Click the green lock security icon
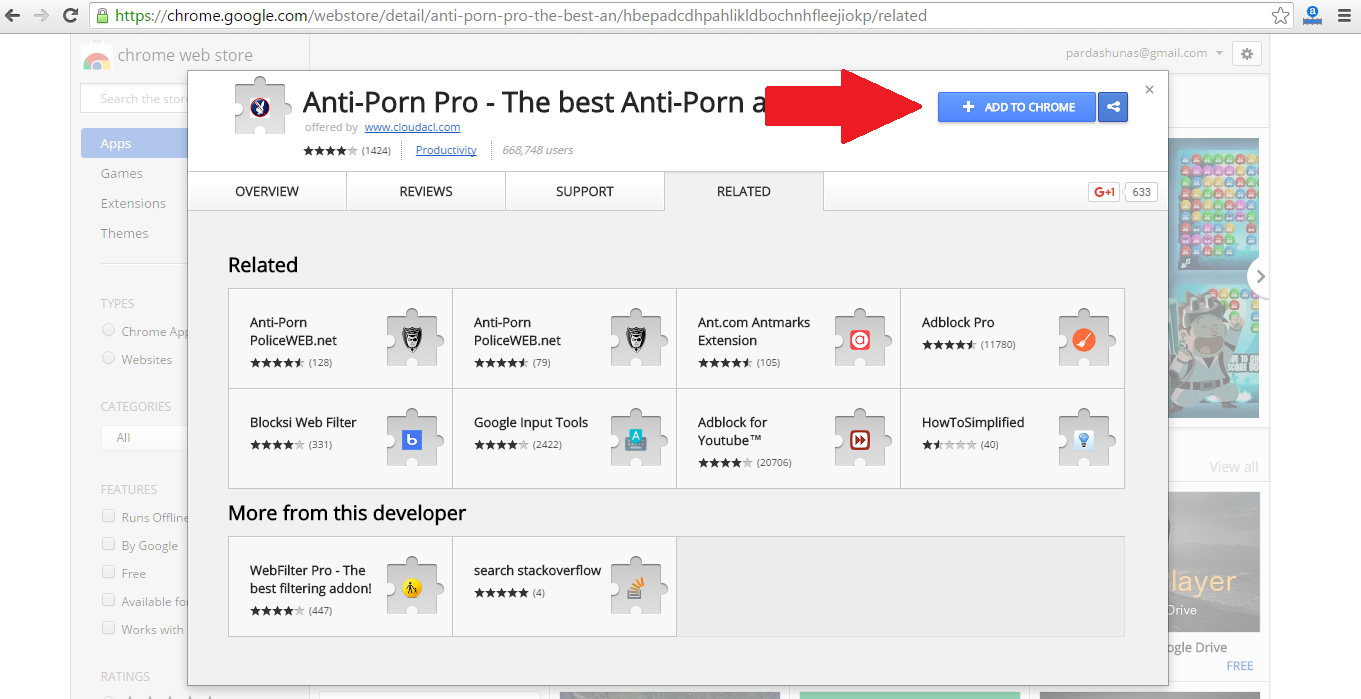Screen dimensions: 1361x699 click(101, 16)
